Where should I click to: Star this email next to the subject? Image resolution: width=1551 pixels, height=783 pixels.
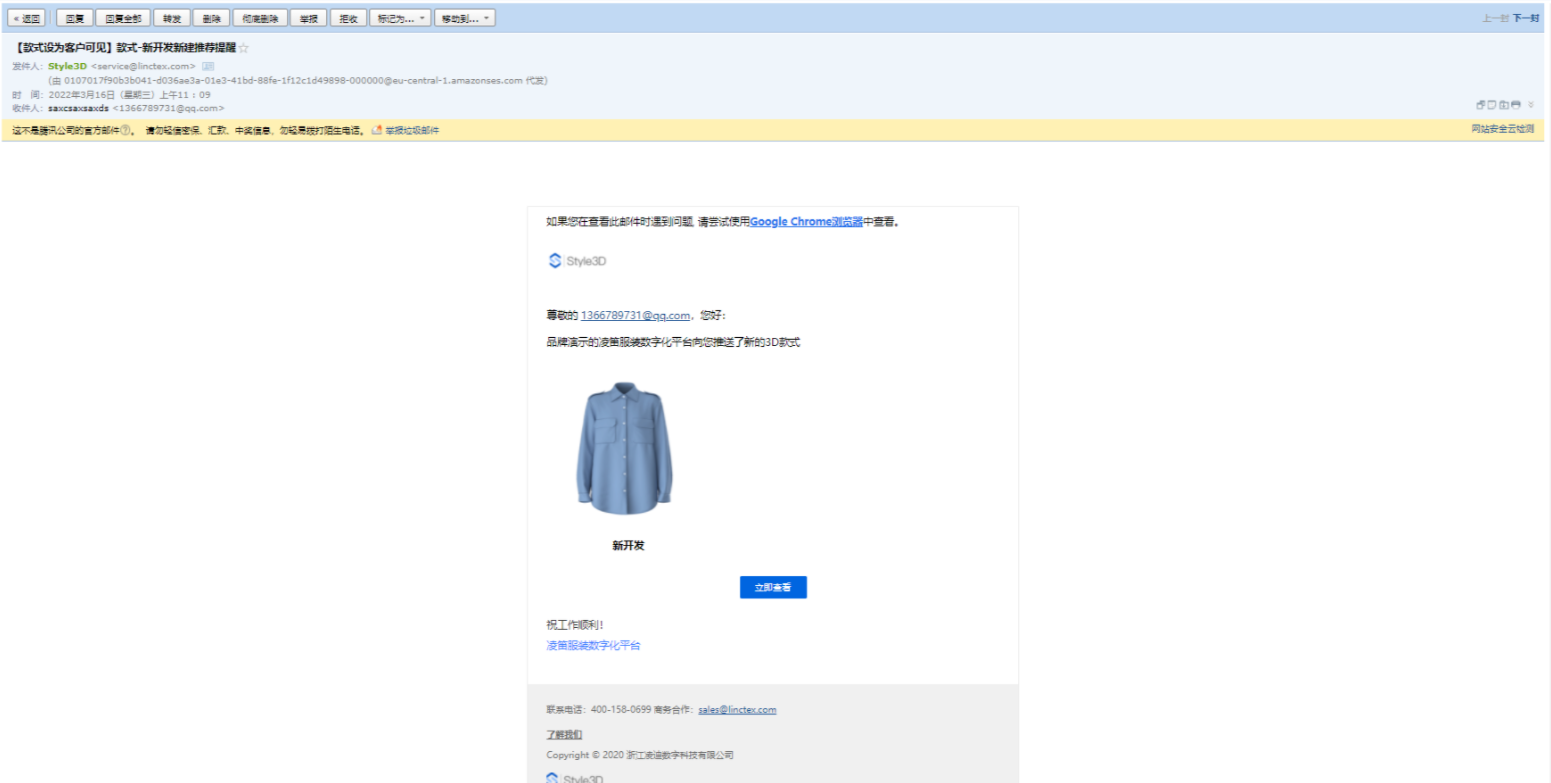coord(244,48)
